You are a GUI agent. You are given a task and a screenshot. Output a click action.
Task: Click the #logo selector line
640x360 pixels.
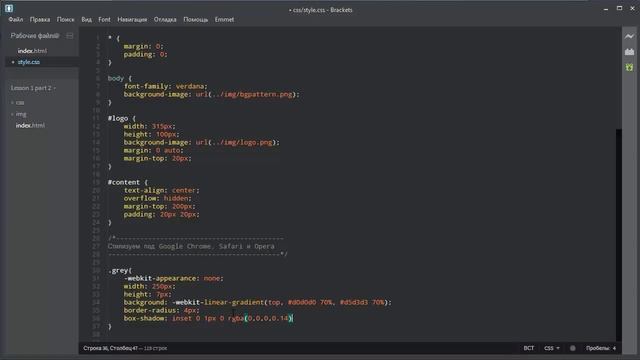[122, 118]
